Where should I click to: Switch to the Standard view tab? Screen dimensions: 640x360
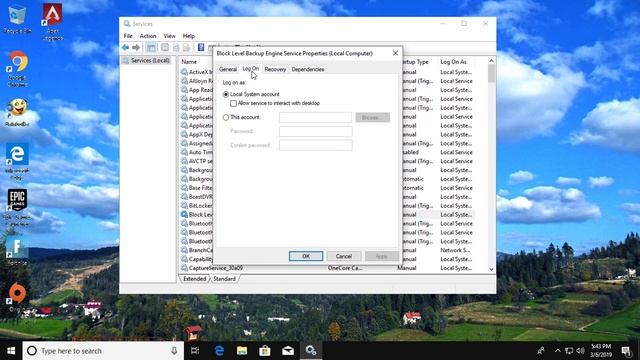[224, 279]
